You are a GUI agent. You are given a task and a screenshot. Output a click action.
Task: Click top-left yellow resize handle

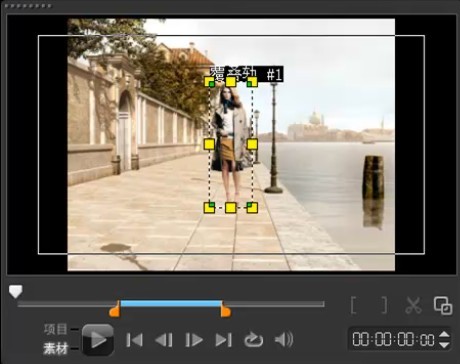[x=209, y=82]
